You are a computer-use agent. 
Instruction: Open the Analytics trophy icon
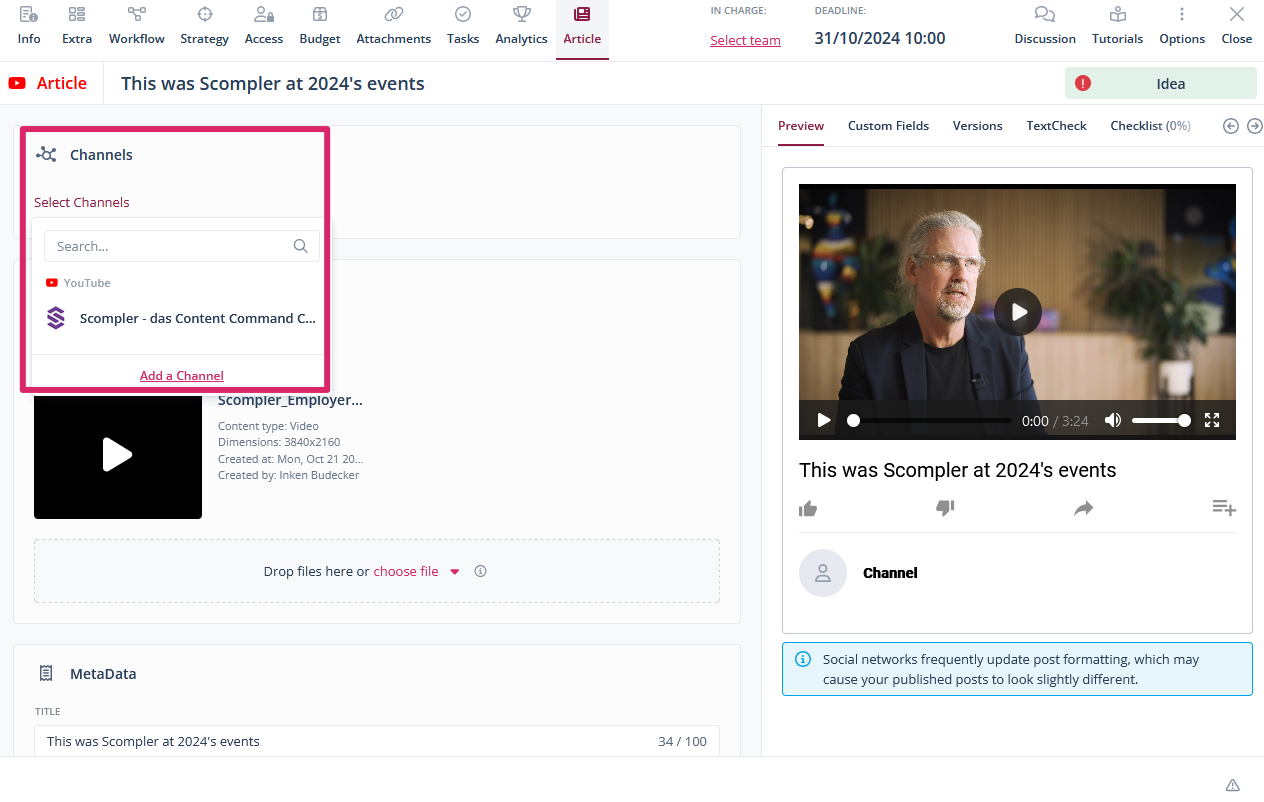521,15
